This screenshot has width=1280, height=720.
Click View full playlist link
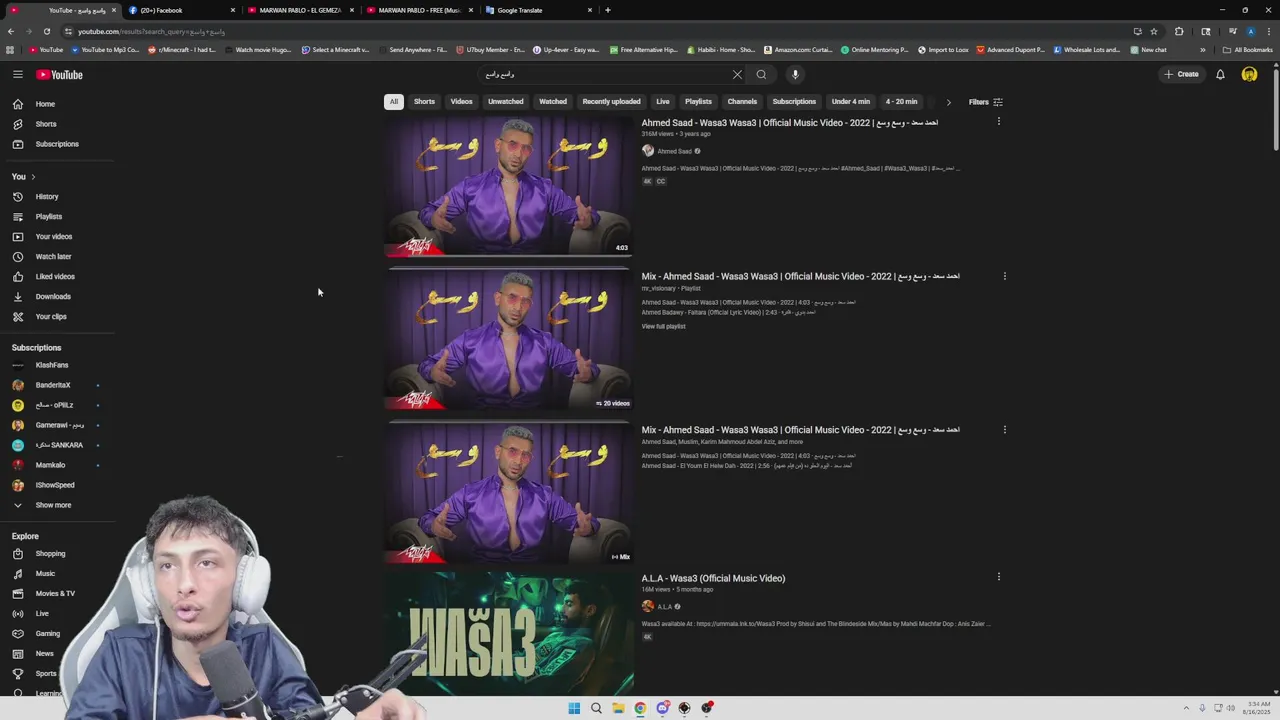tap(663, 327)
